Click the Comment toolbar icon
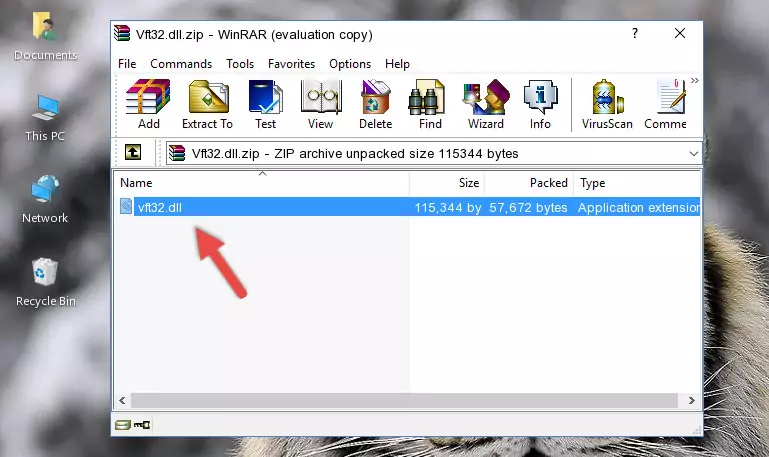 click(666, 105)
